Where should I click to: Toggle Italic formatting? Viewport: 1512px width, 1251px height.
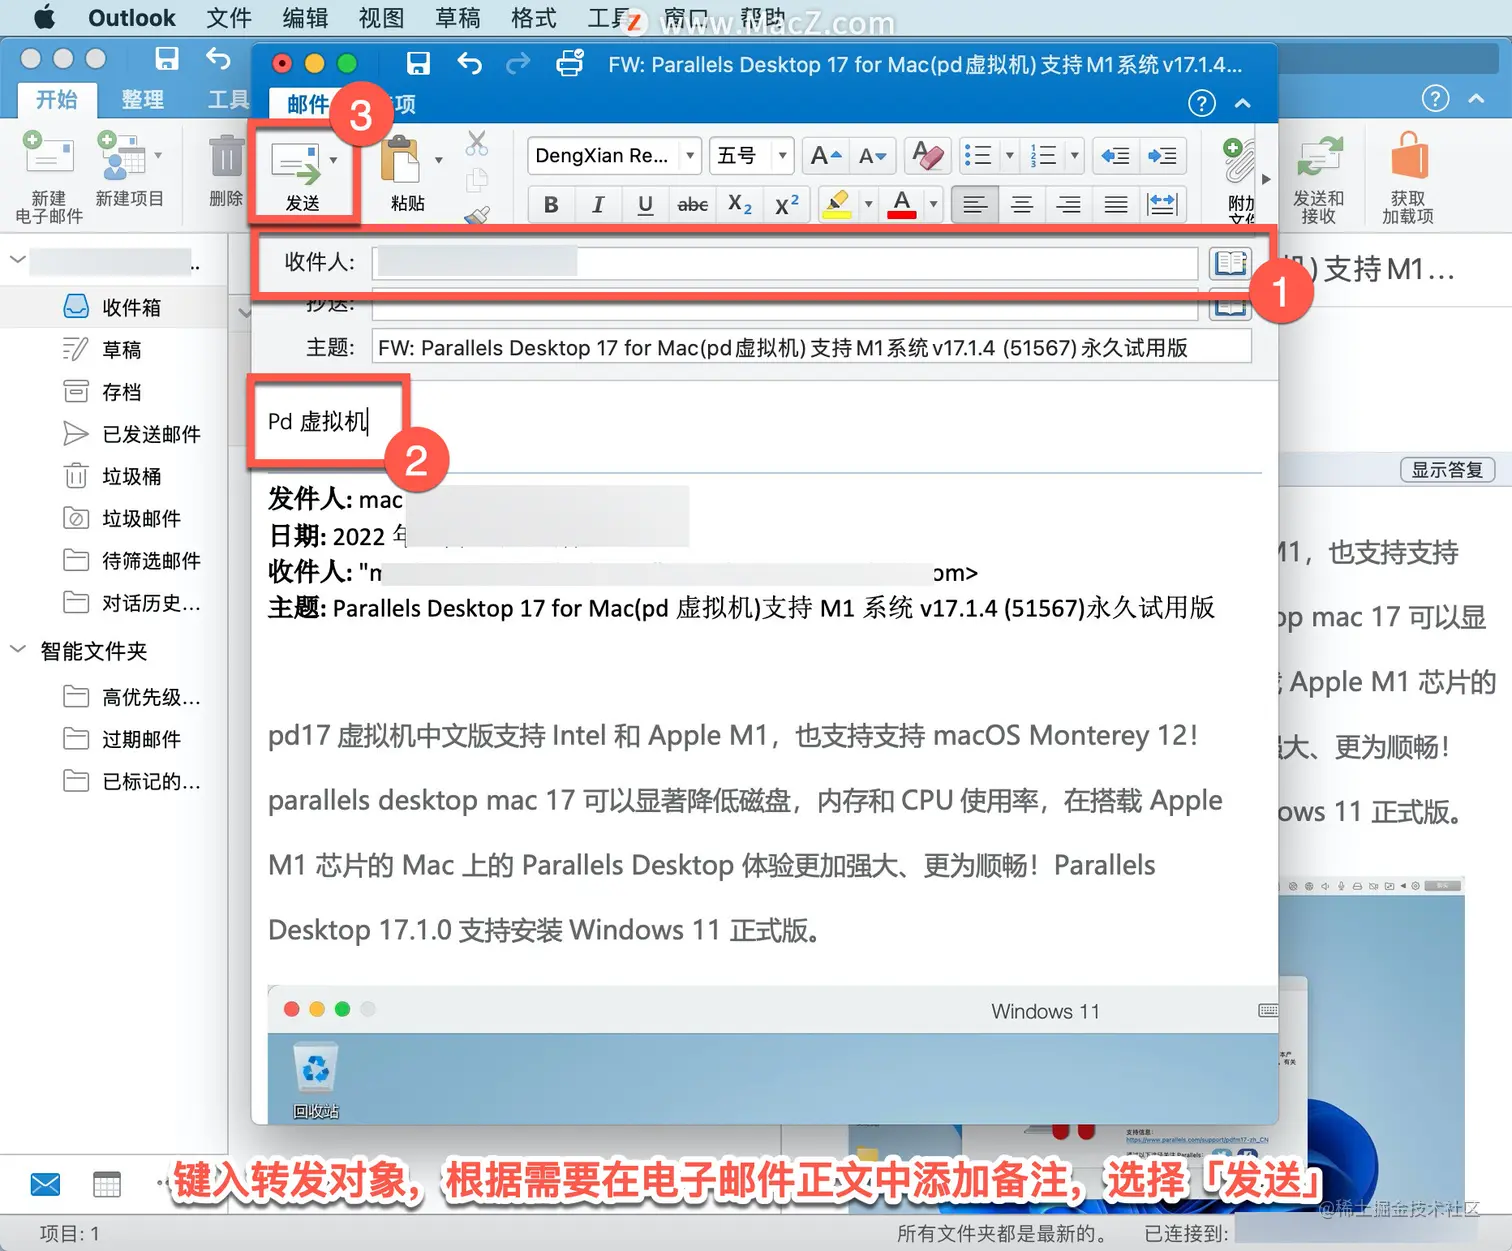[x=598, y=205]
